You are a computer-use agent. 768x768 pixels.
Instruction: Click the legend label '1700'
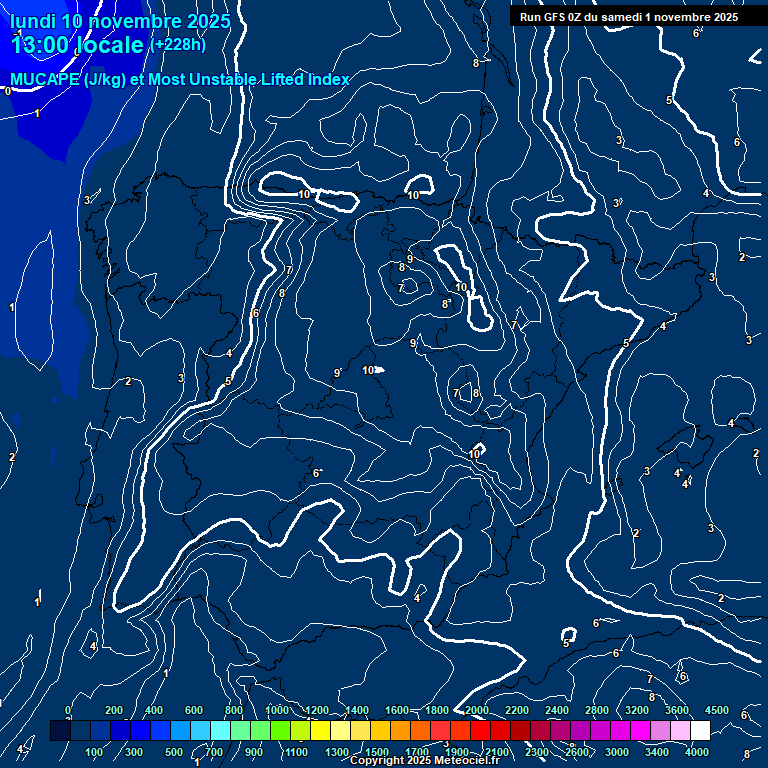(417, 752)
